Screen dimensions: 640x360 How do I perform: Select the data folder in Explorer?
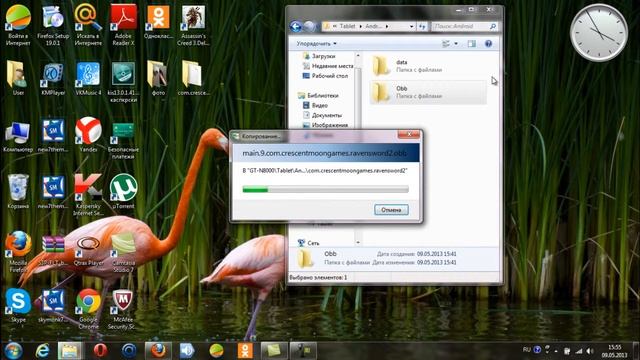tap(428, 66)
